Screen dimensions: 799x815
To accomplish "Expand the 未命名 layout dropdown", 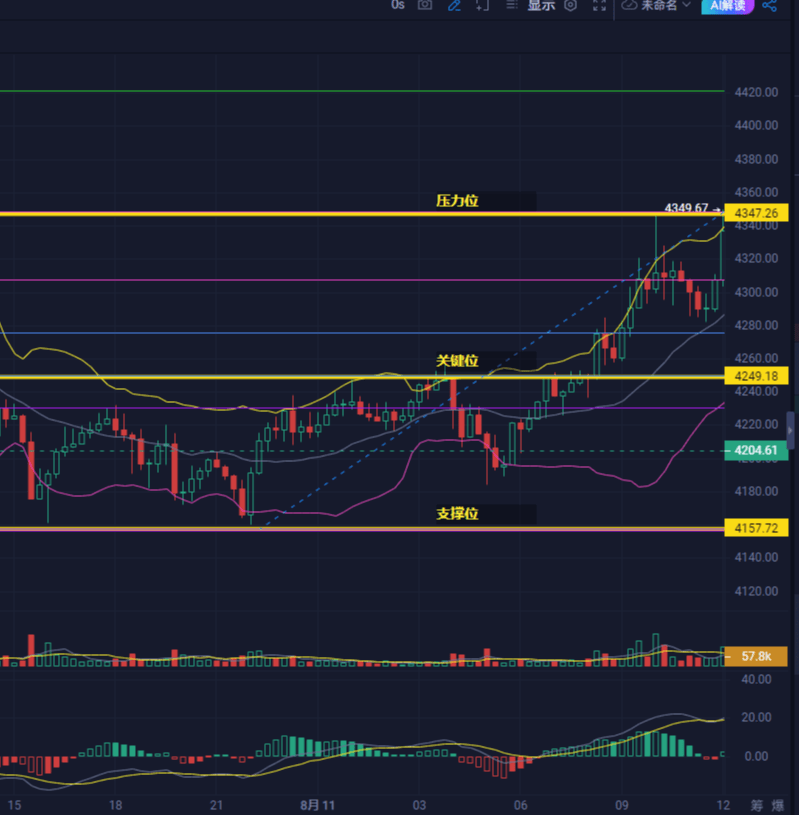I will point(665,5).
